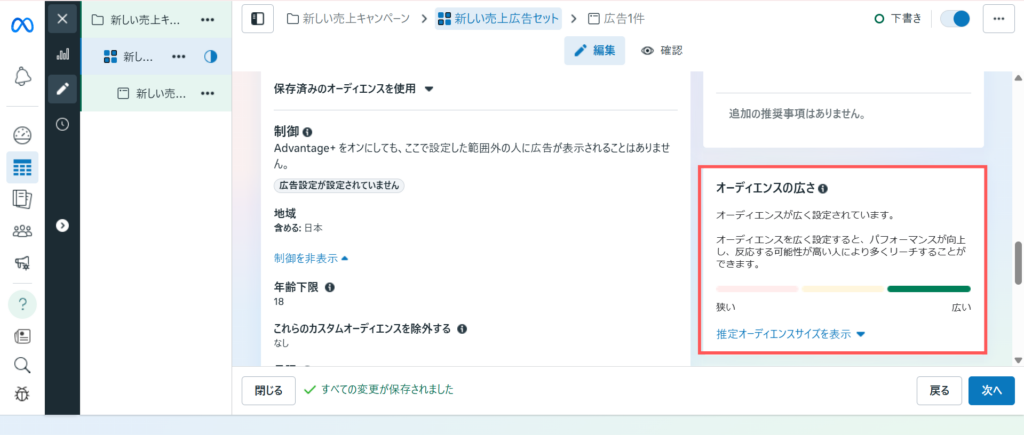Toggle the side panel layout button
The image size is (1024, 435).
click(x=257, y=19)
